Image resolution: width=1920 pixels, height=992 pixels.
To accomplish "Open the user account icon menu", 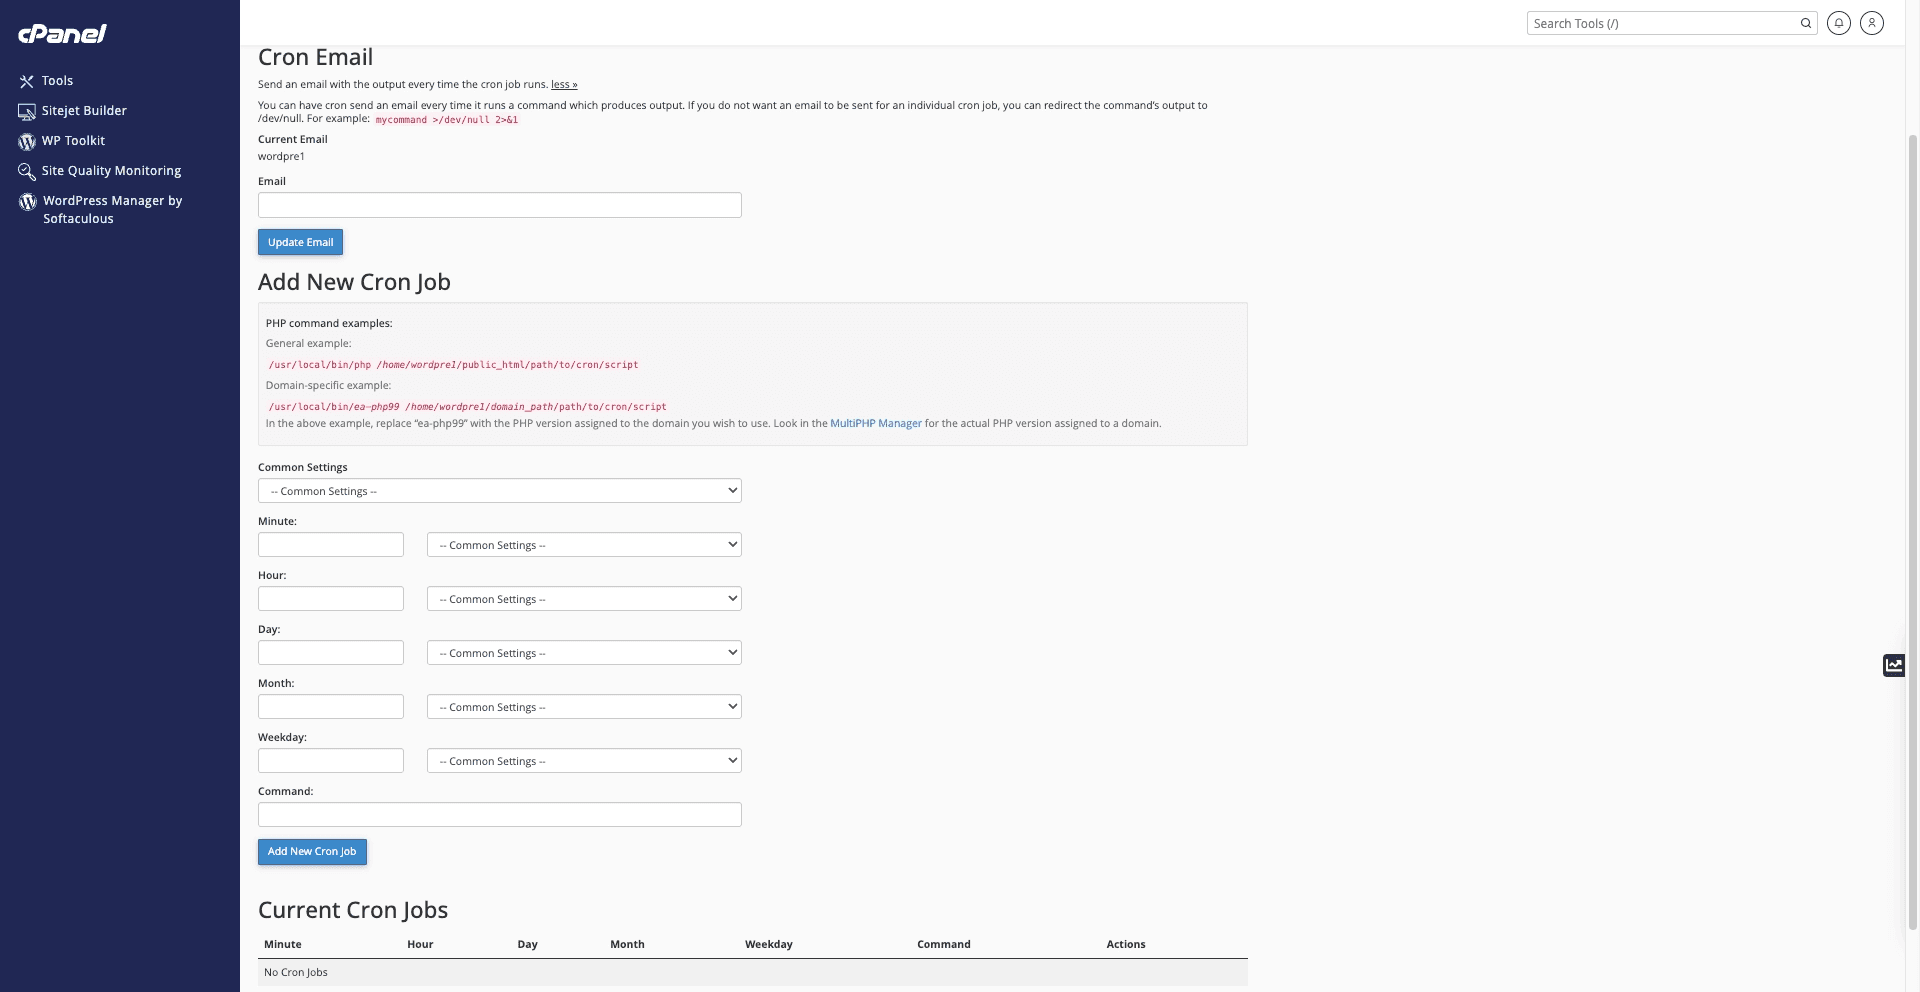I will coord(1871,23).
